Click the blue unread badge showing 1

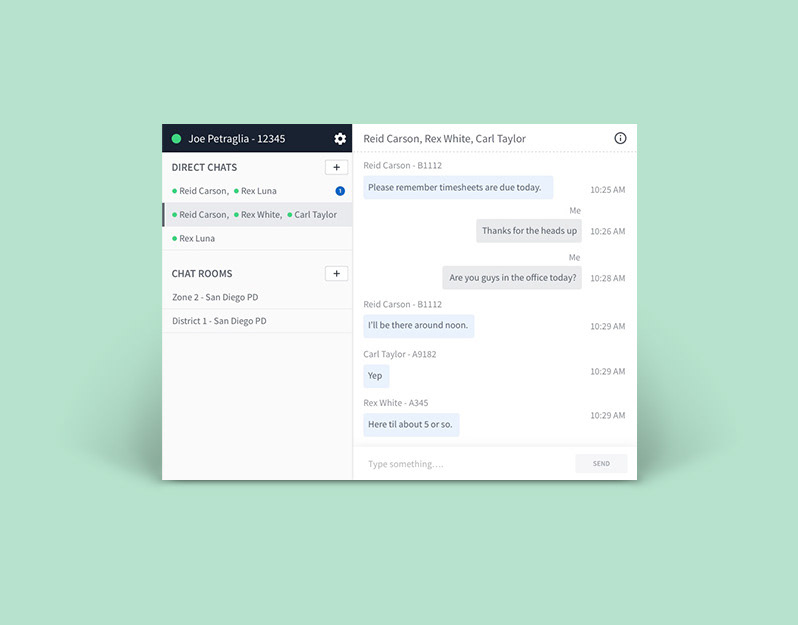[x=340, y=191]
